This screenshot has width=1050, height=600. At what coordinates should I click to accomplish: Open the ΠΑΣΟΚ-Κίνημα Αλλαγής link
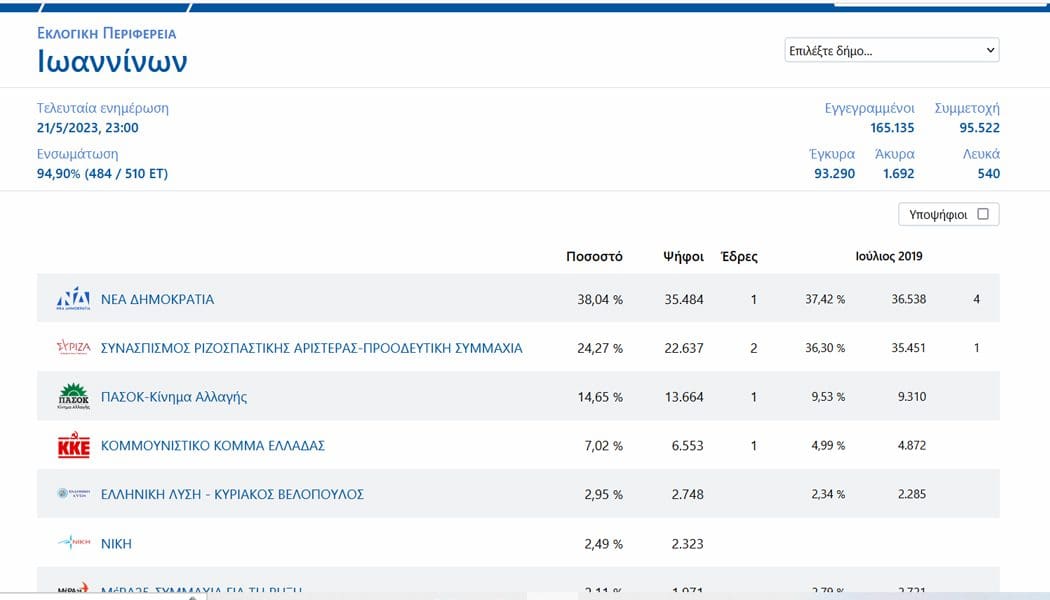pyautogui.click(x=173, y=396)
